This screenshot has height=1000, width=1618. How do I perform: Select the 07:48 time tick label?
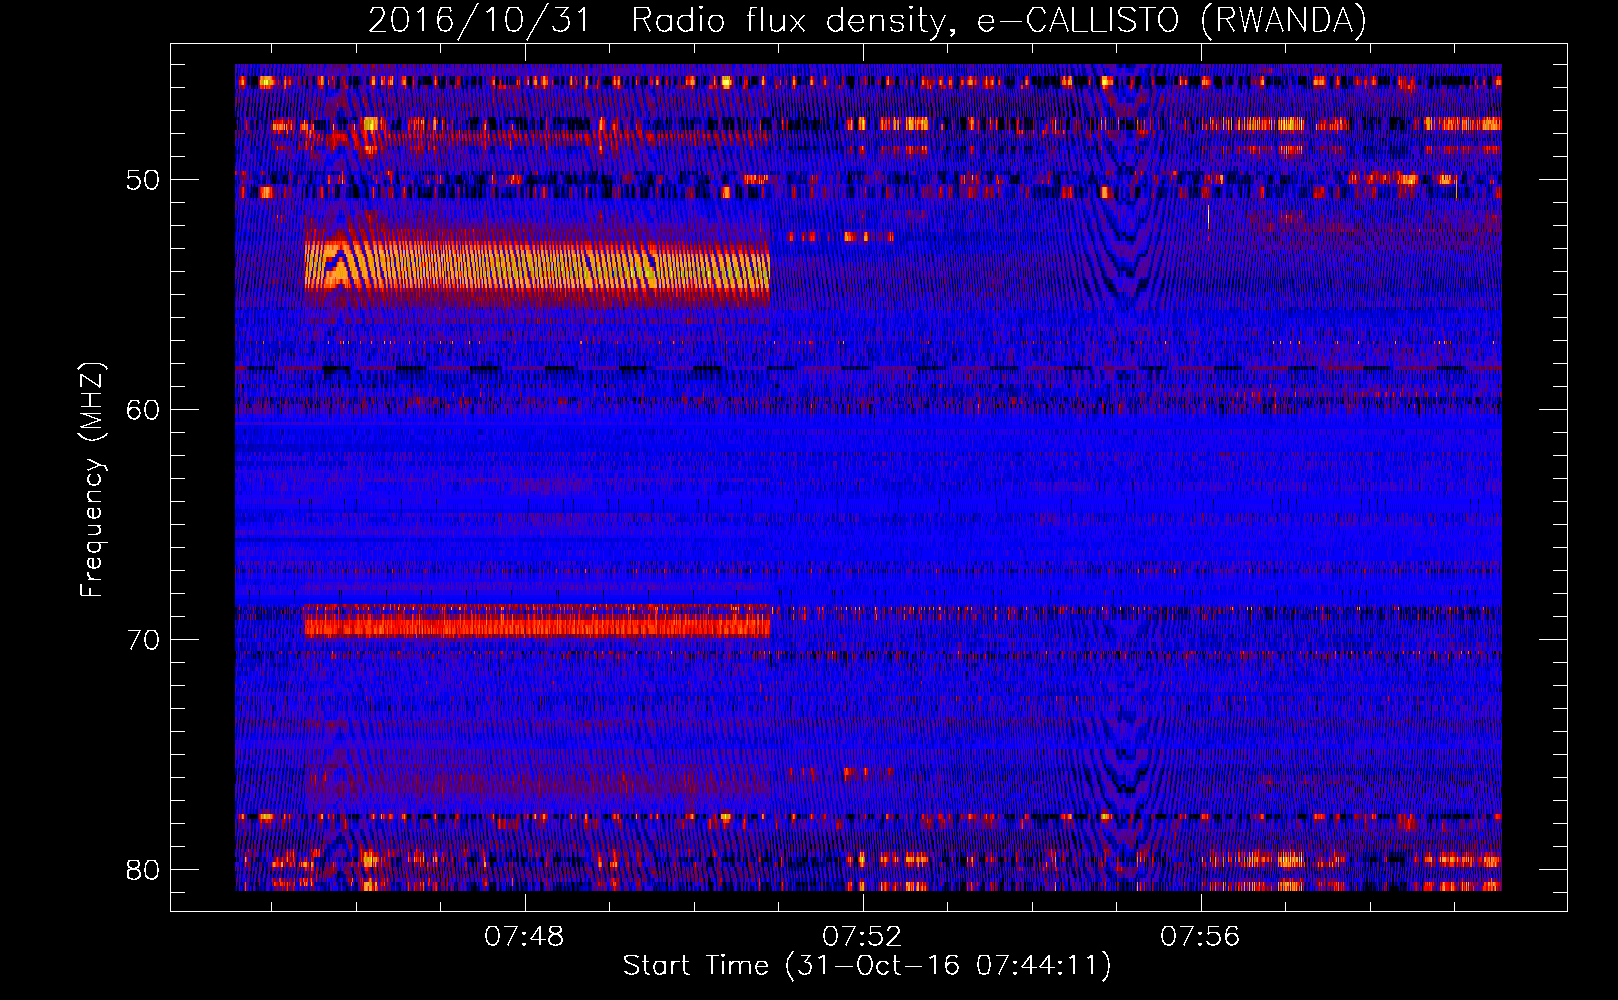click(x=524, y=936)
